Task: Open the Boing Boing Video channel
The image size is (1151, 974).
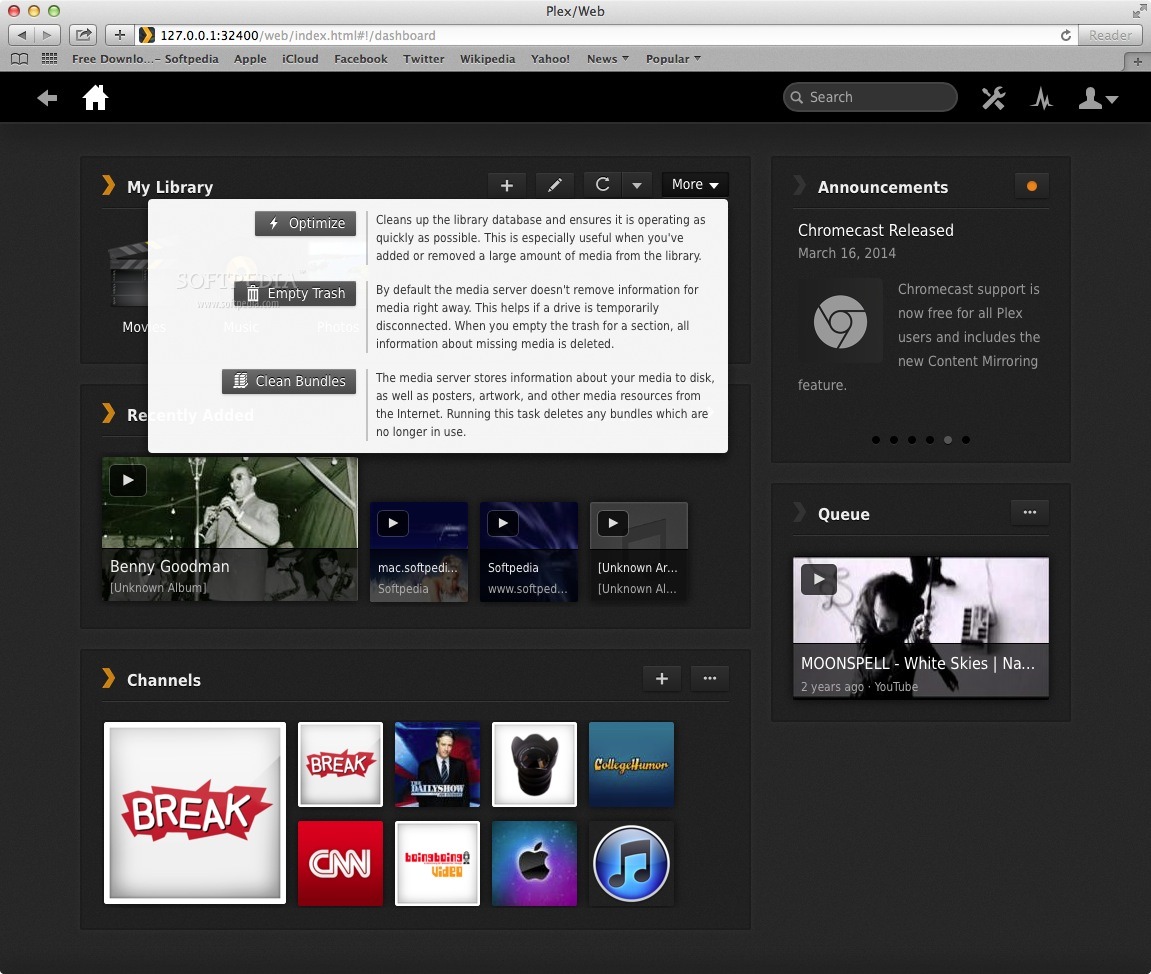Action: point(437,863)
